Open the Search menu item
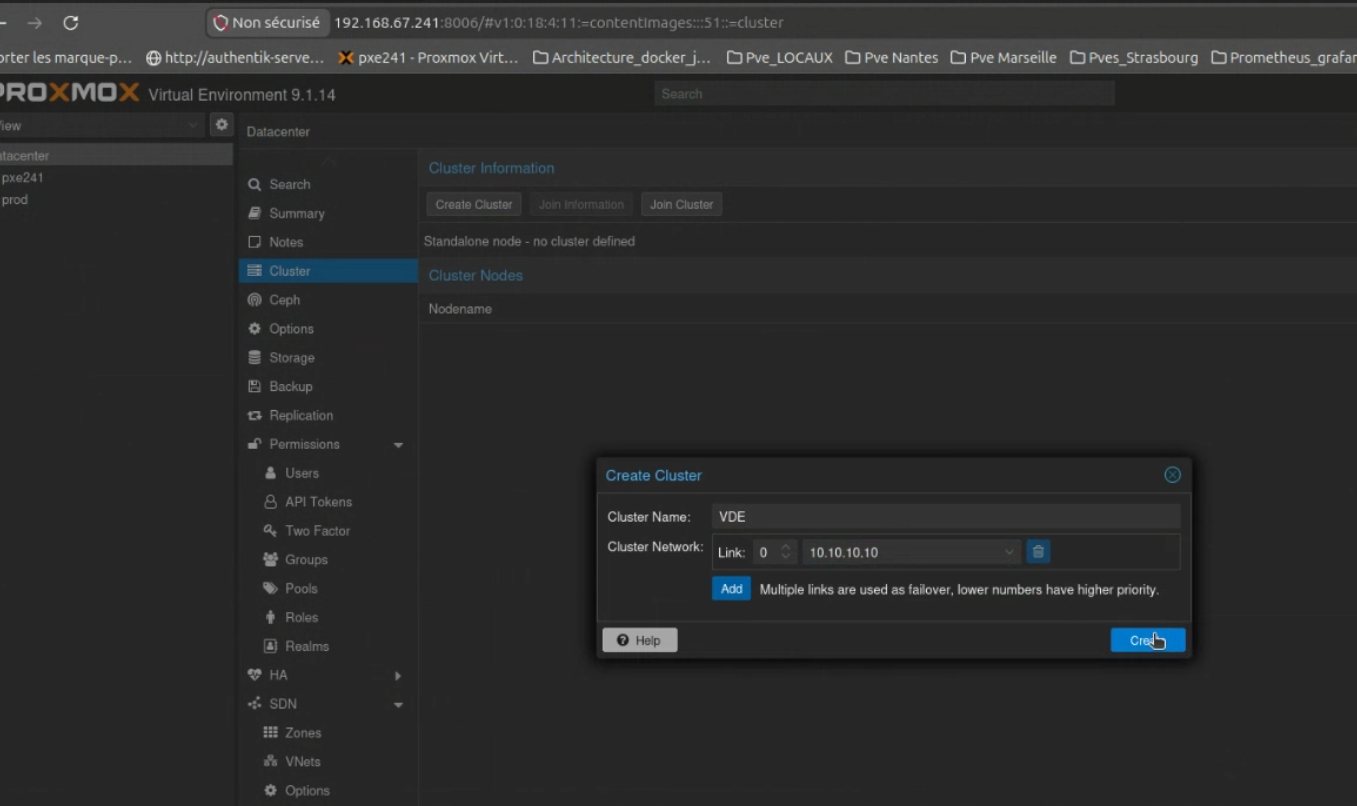Viewport: 1357px width, 806px height. [328, 185]
